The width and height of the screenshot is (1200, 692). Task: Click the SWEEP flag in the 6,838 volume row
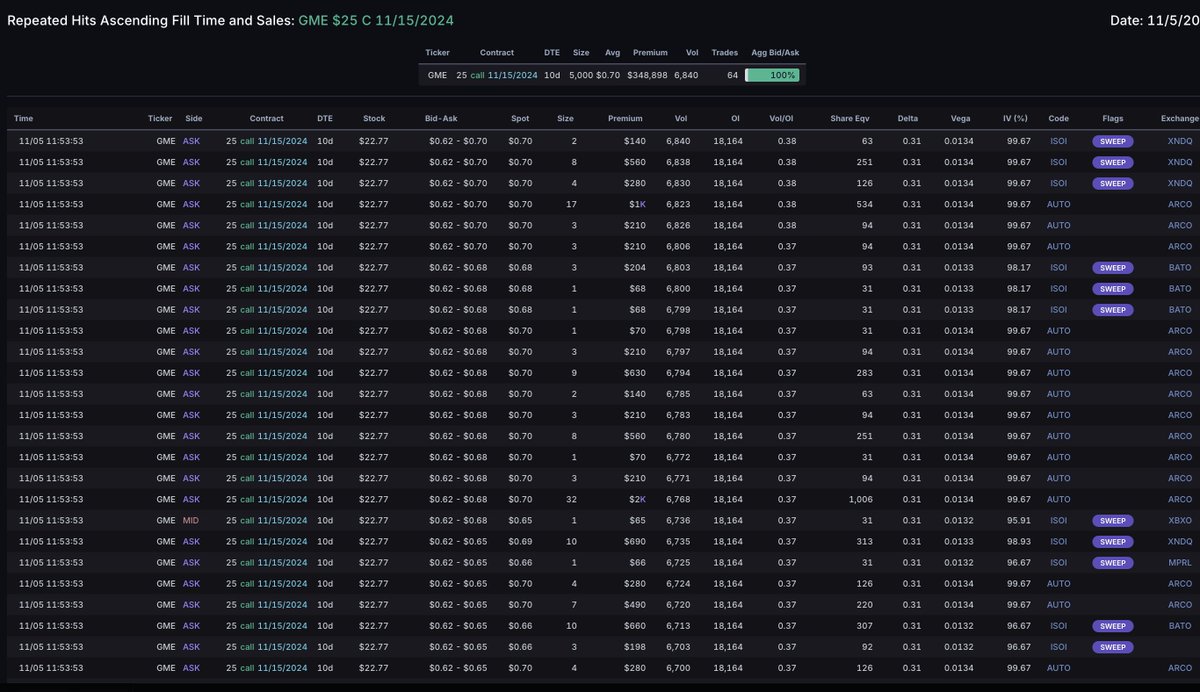coord(1112,163)
